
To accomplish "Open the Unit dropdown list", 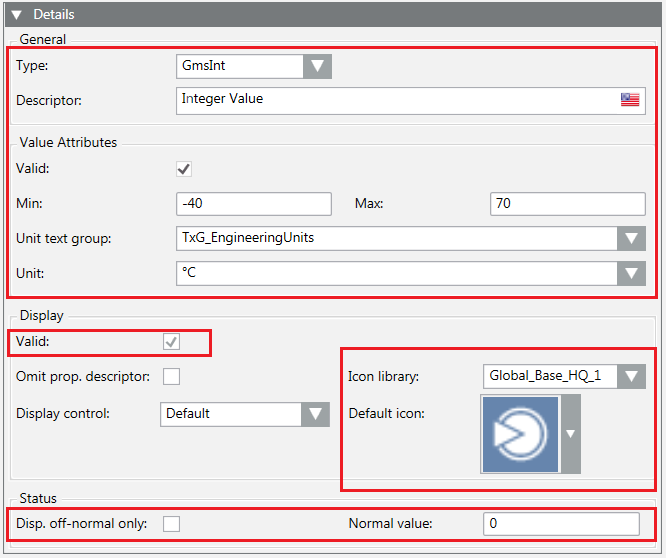I will [630, 273].
